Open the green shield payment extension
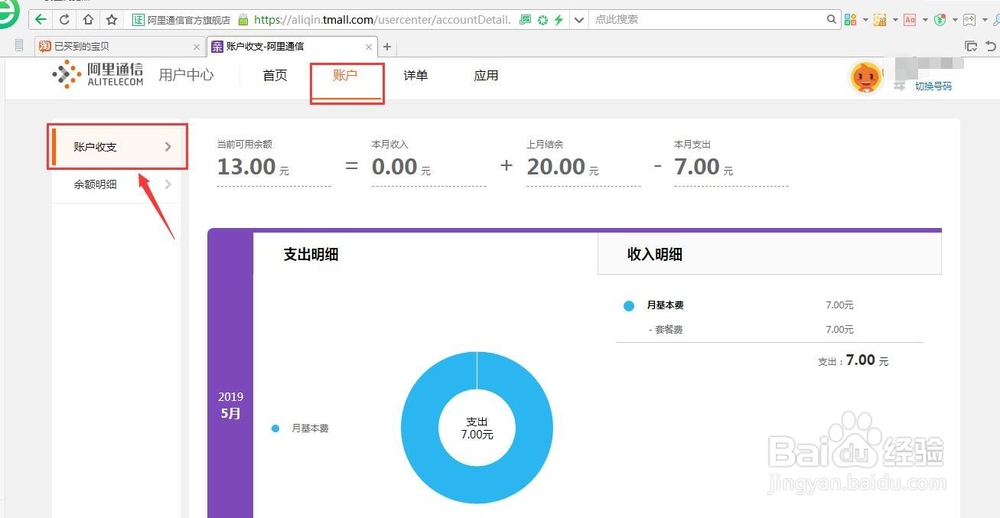The width and height of the screenshot is (1000, 518). (940, 20)
